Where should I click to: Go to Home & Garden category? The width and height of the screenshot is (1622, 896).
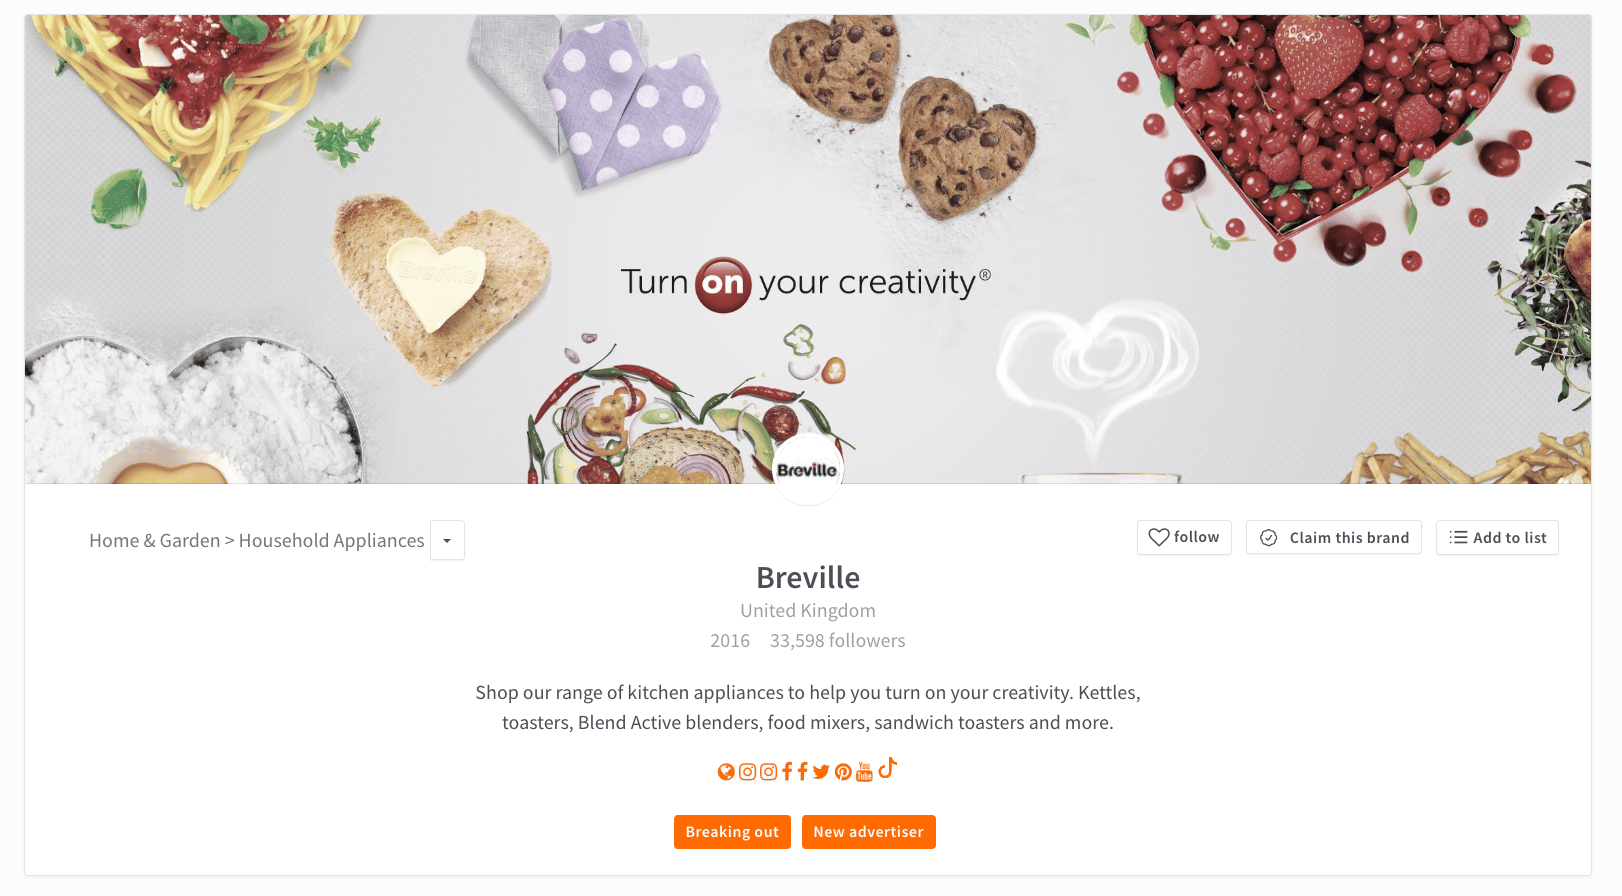click(154, 540)
